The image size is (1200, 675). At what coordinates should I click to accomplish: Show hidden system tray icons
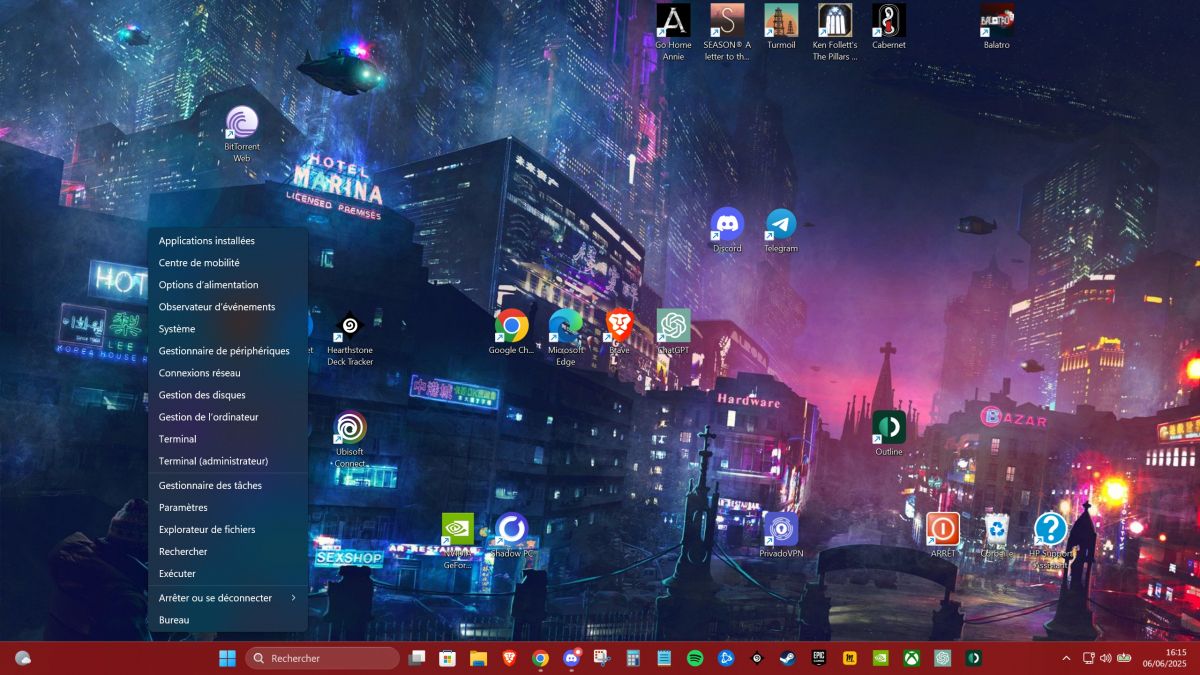pos(1066,658)
